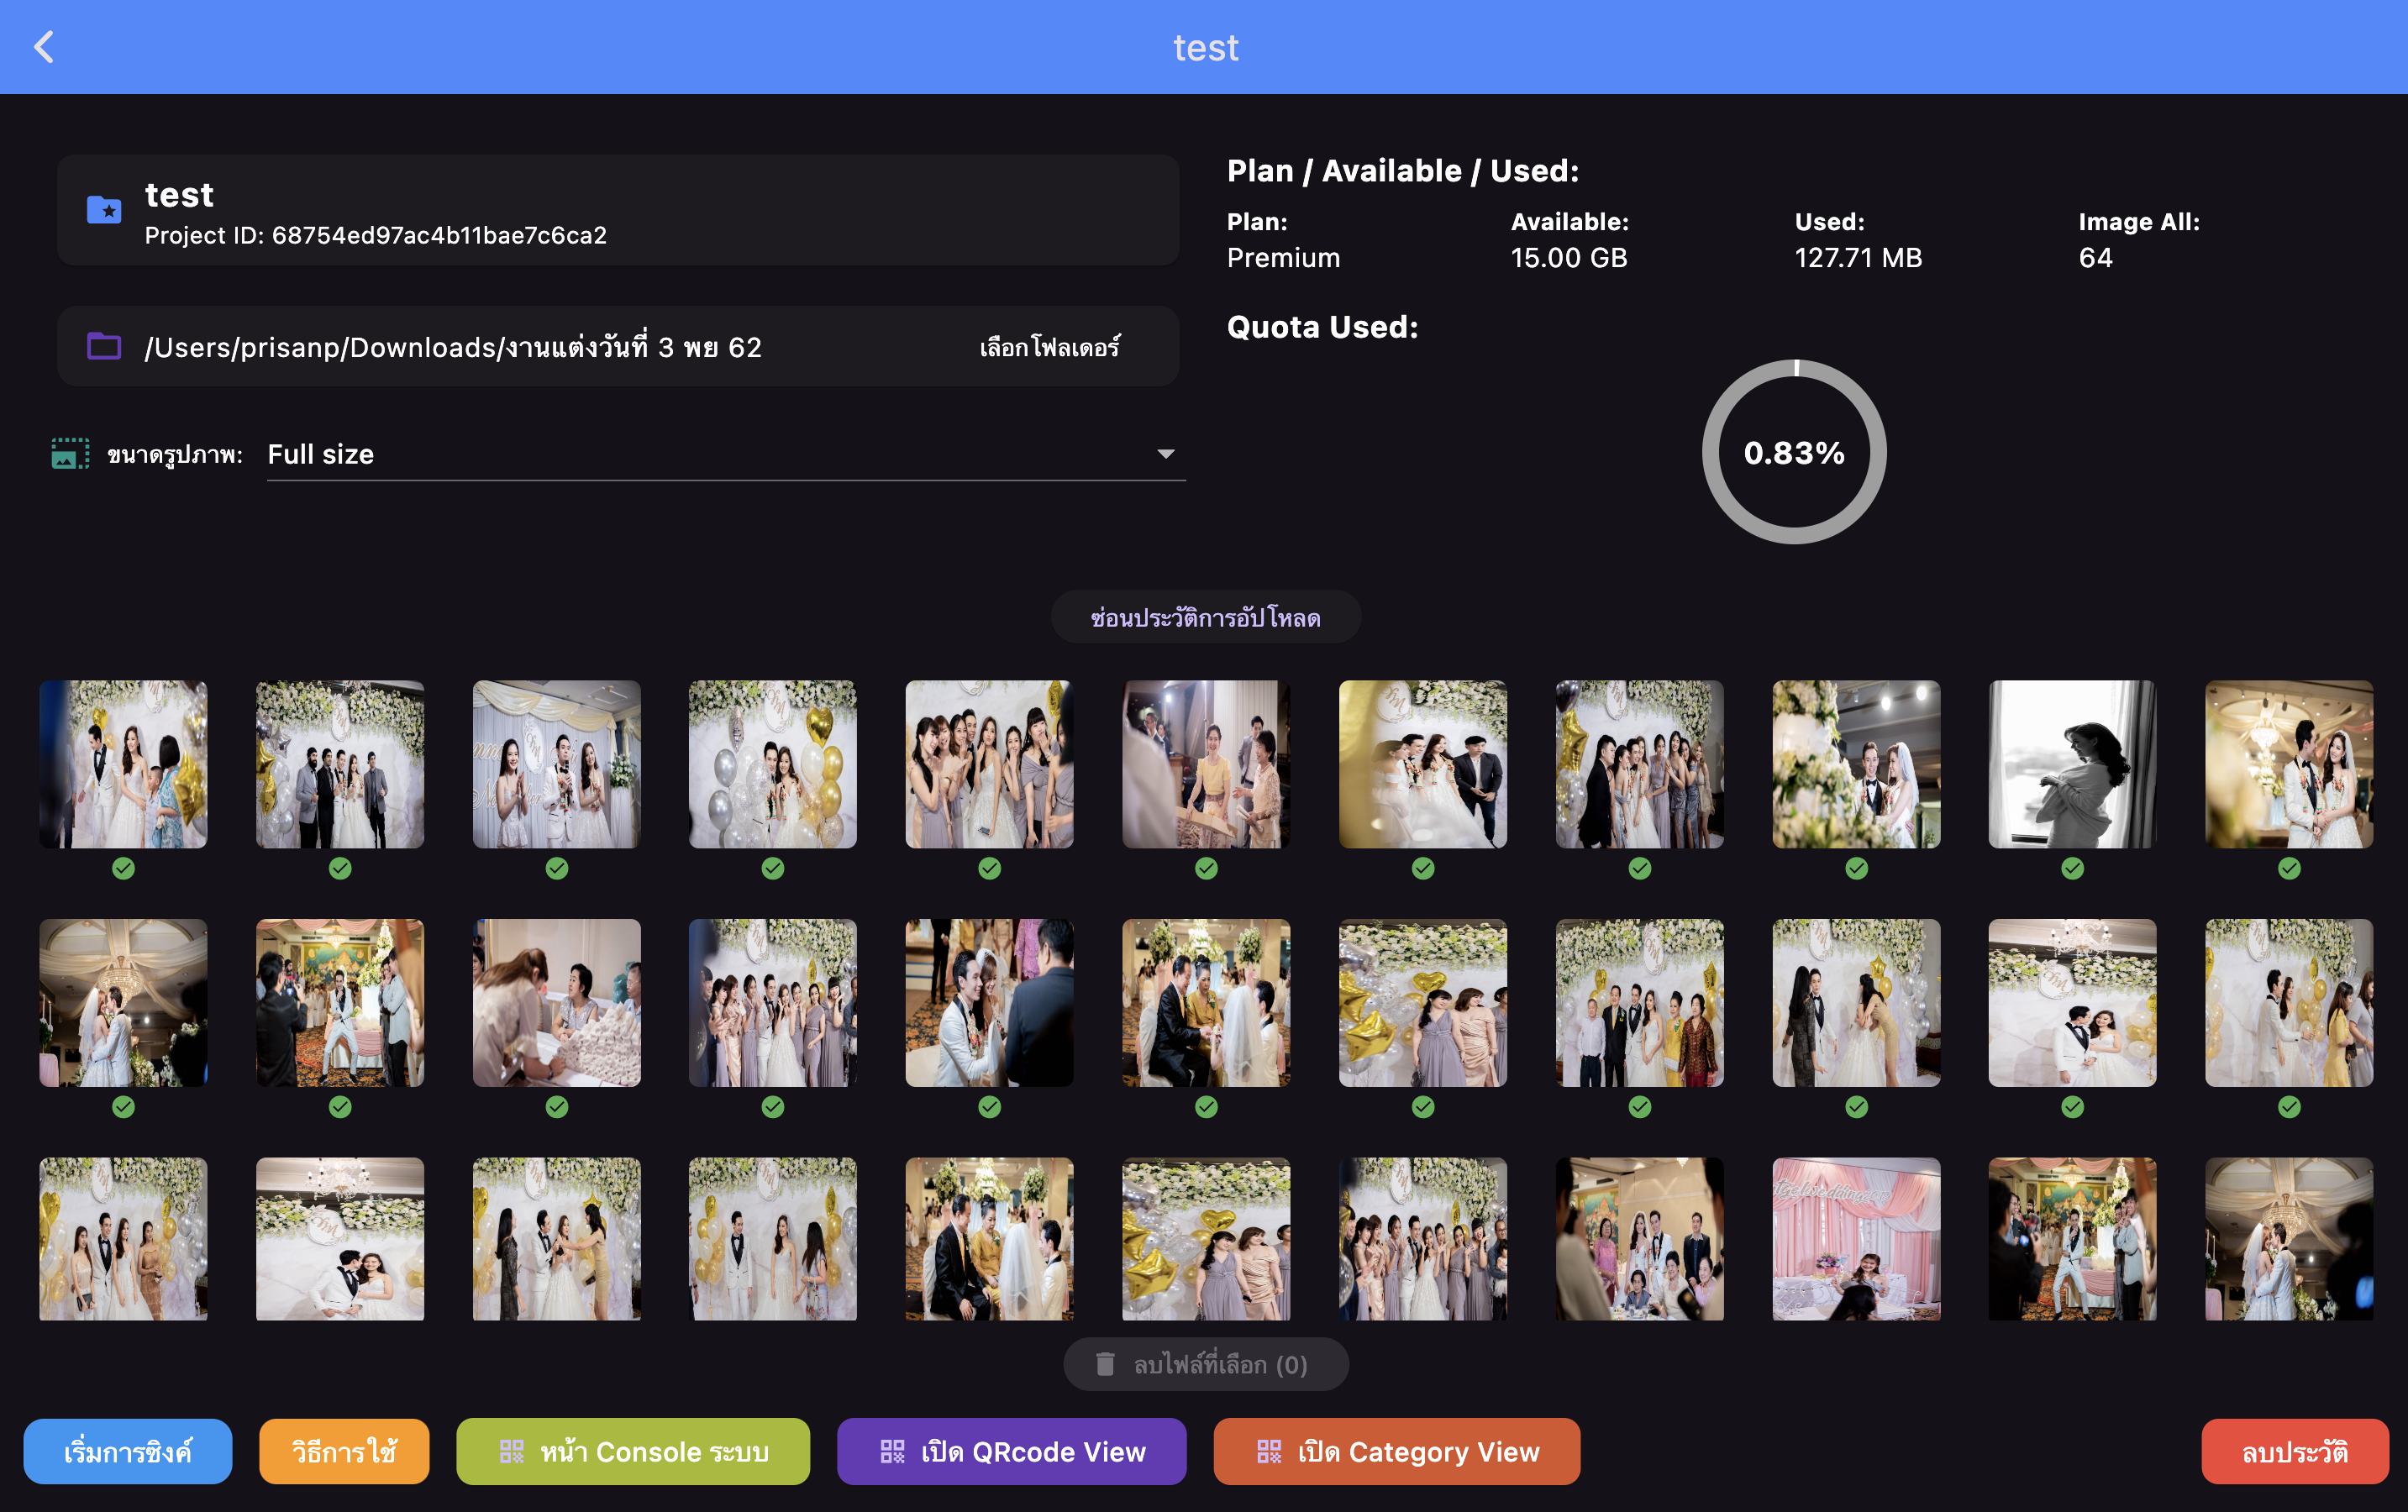
Task: Click the 15.00 GB available value
Action: click(1568, 258)
